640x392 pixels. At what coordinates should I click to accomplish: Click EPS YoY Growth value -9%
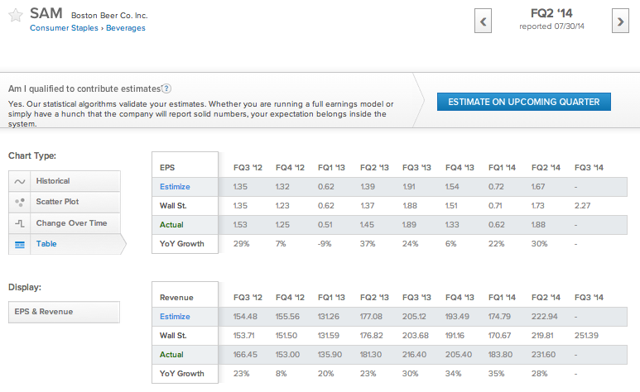tap(325, 244)
